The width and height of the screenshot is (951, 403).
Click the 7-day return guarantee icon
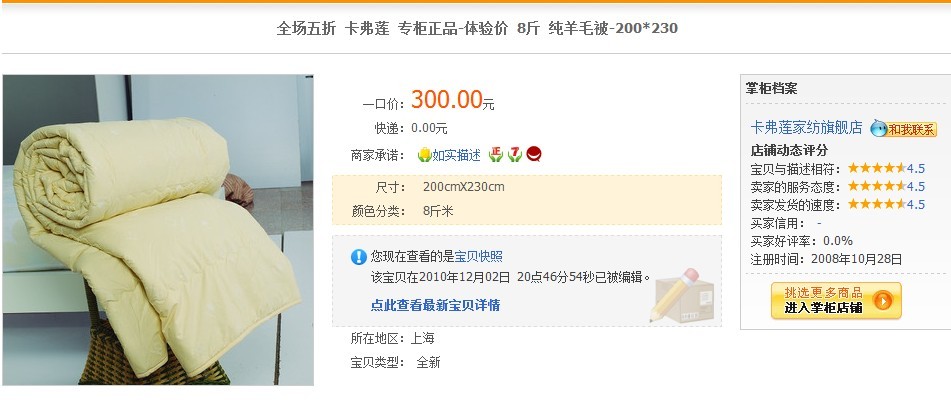[515, 155]
